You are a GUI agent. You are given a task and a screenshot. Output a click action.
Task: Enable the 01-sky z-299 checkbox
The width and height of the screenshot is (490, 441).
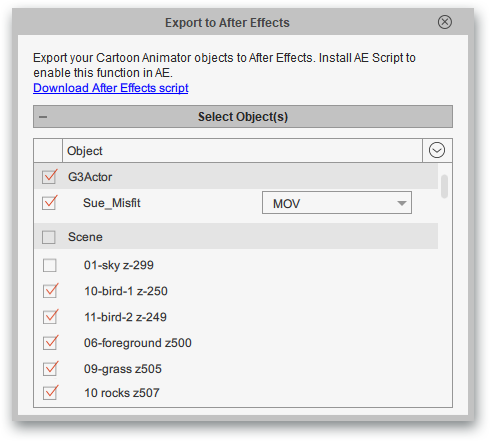pyautogui.click(x=50, y=266)
